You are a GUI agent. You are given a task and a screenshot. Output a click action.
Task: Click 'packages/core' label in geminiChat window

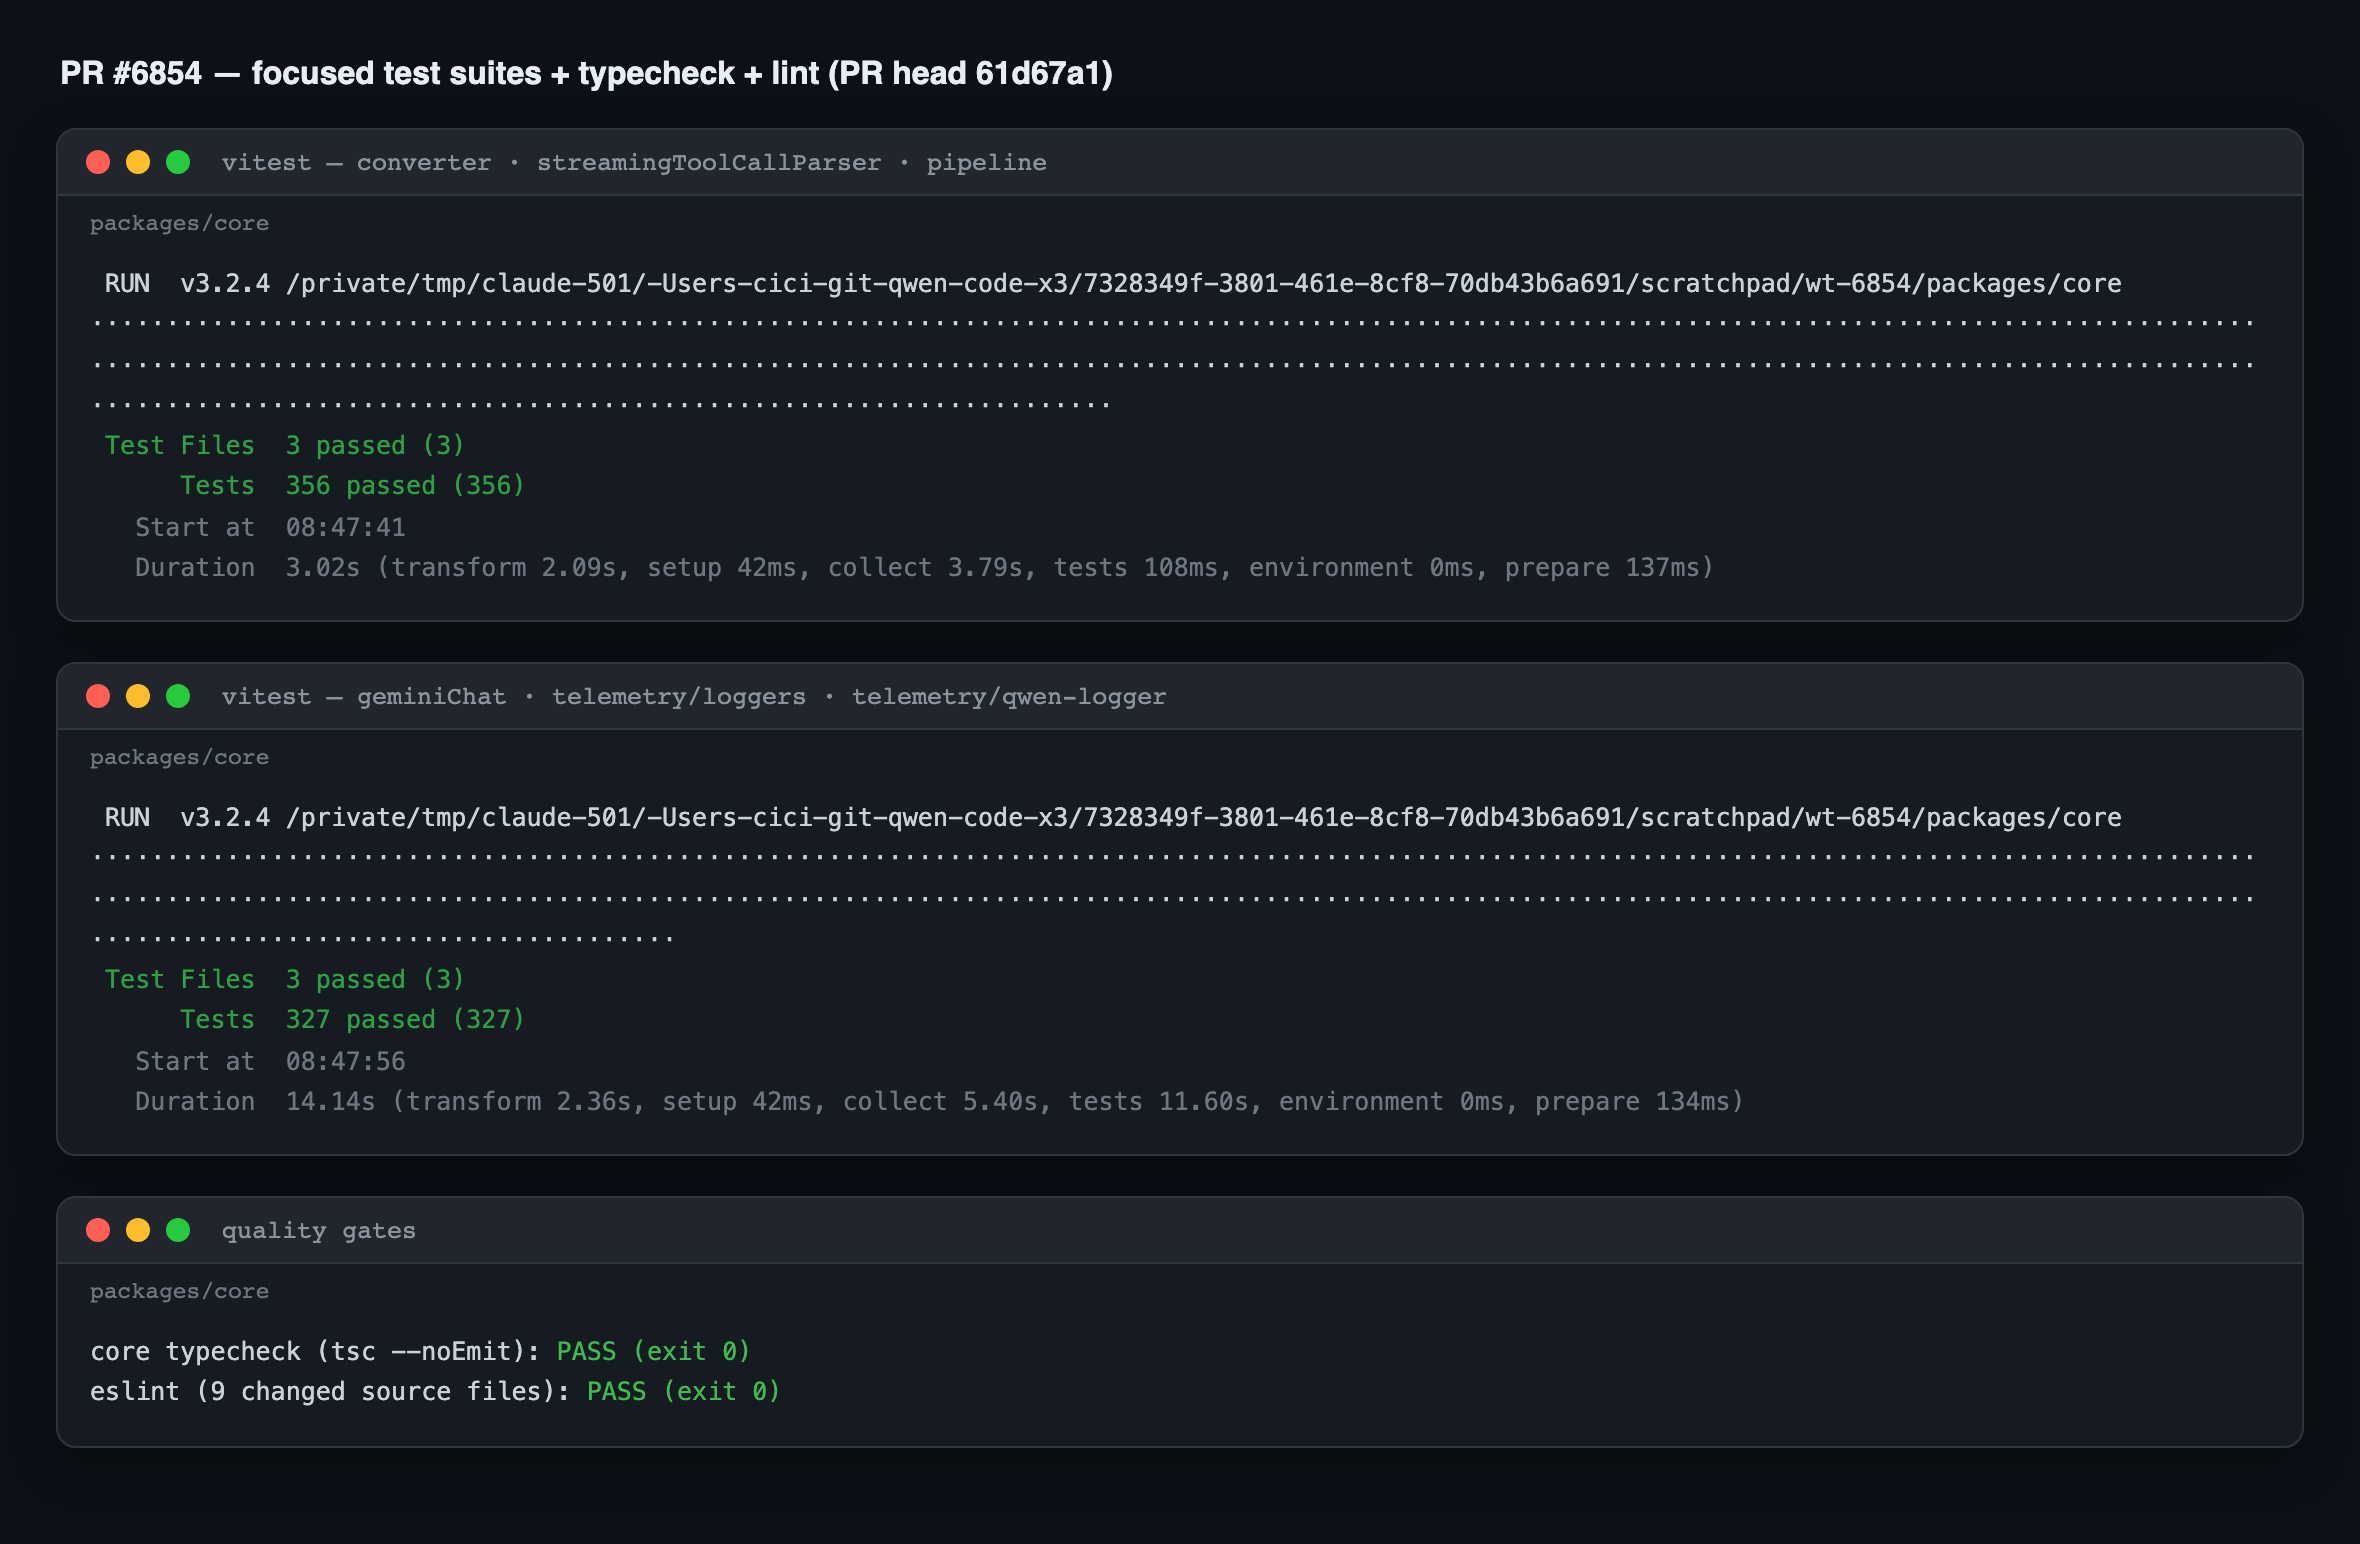coord(179,758)
